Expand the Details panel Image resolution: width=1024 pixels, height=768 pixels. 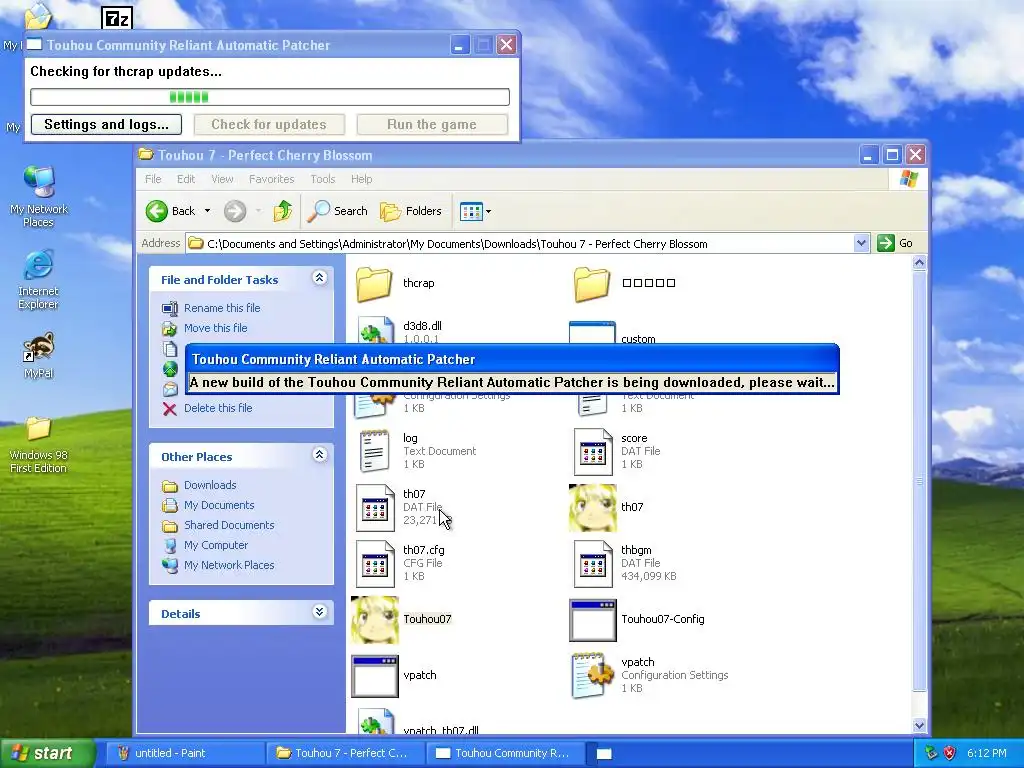coord(319,612)
